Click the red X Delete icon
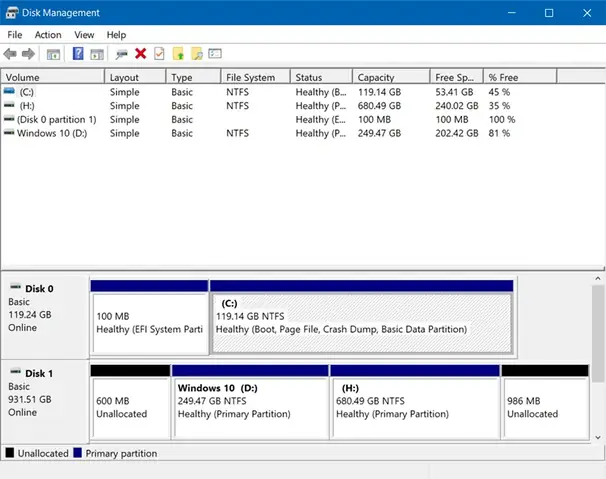606x479 pixels. [141, 54]
